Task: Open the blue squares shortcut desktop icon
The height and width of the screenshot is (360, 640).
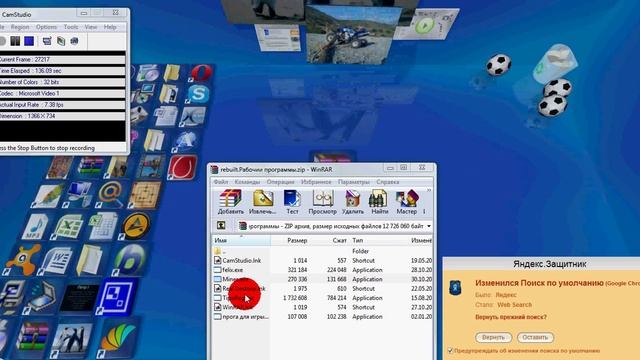Action: (116, 296)
